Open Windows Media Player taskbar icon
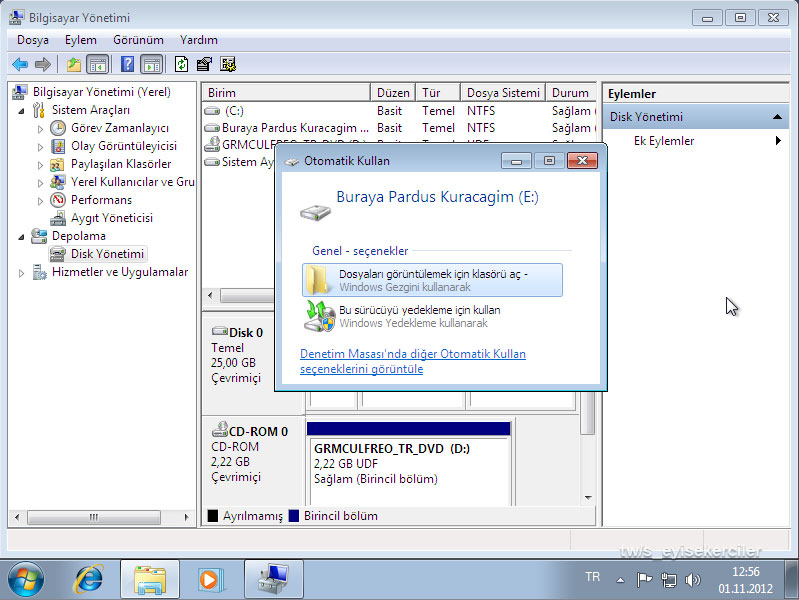 209,580
